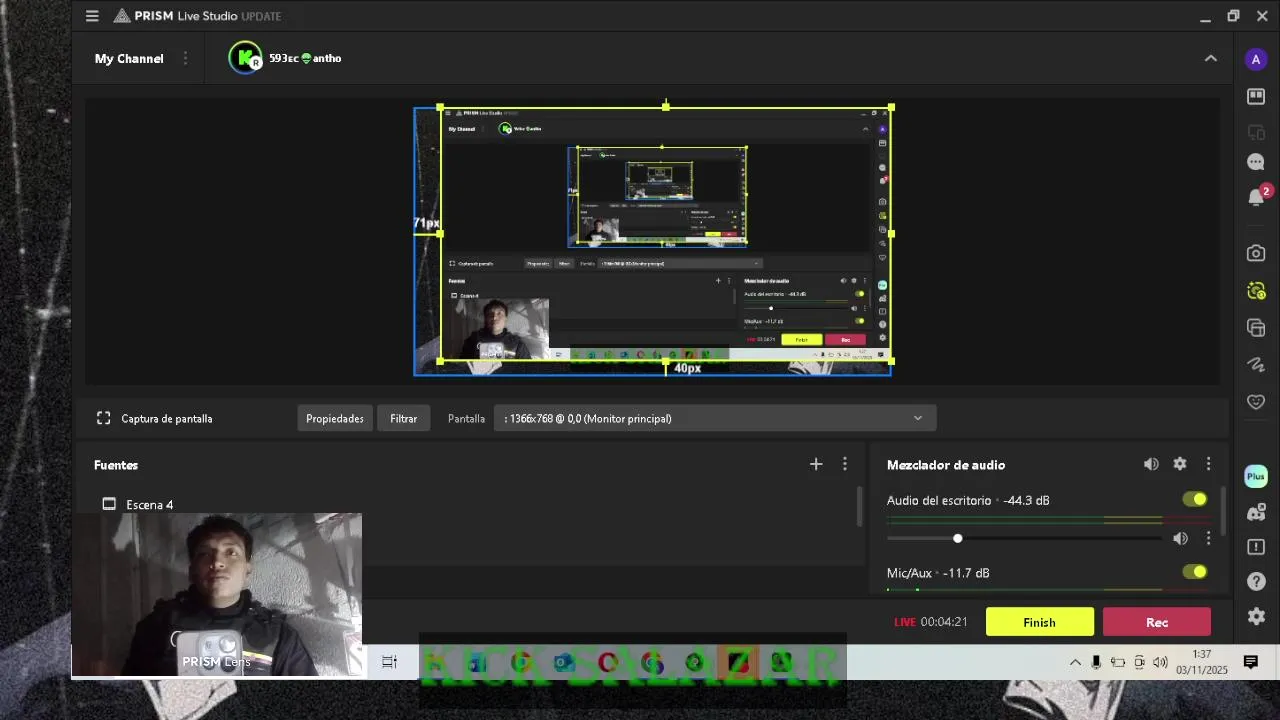Viewport: 1280px width, 720px height.
Task: Open the heart smiley sticker icon
Action: pyautogui.click(x=1256, y=402)
